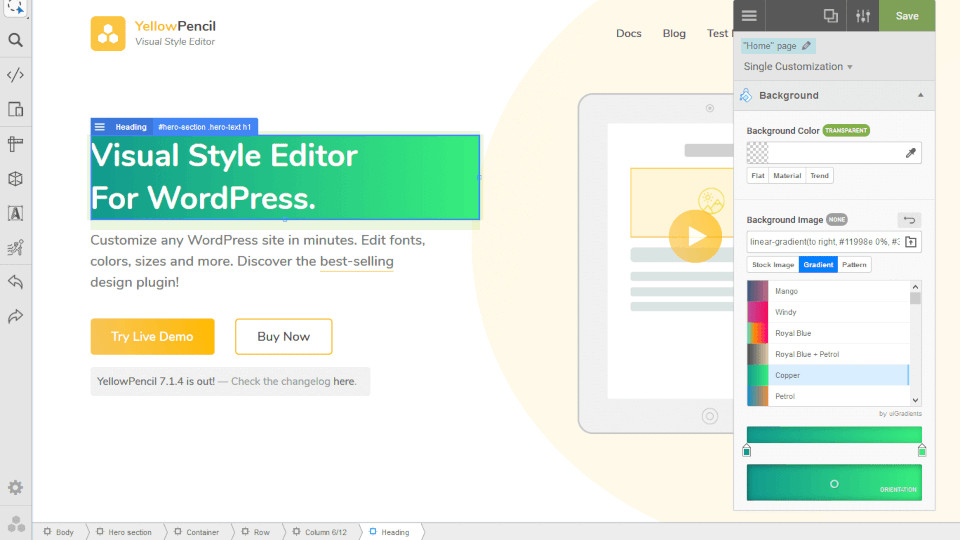Select Column 6/12 in breadcrumb
The height and width of the screenshot is (540, 960).
coord(320,532)
